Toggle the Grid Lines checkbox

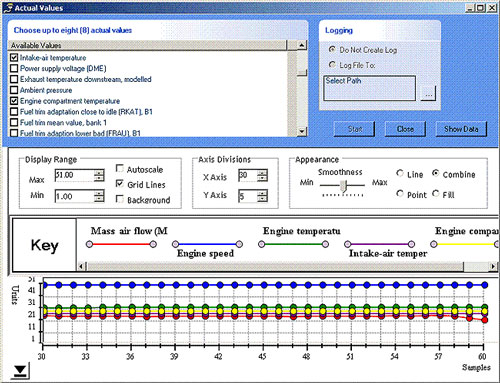click(120, 184)
